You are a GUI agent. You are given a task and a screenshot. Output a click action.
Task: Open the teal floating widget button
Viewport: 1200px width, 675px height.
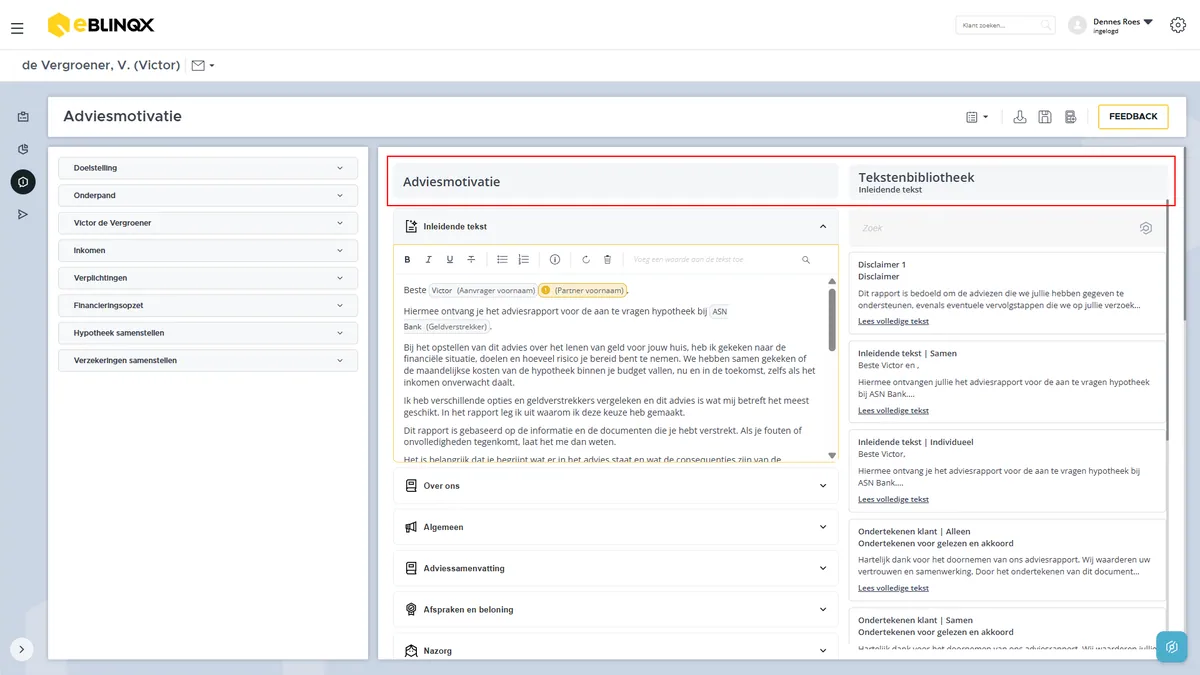1172,647
